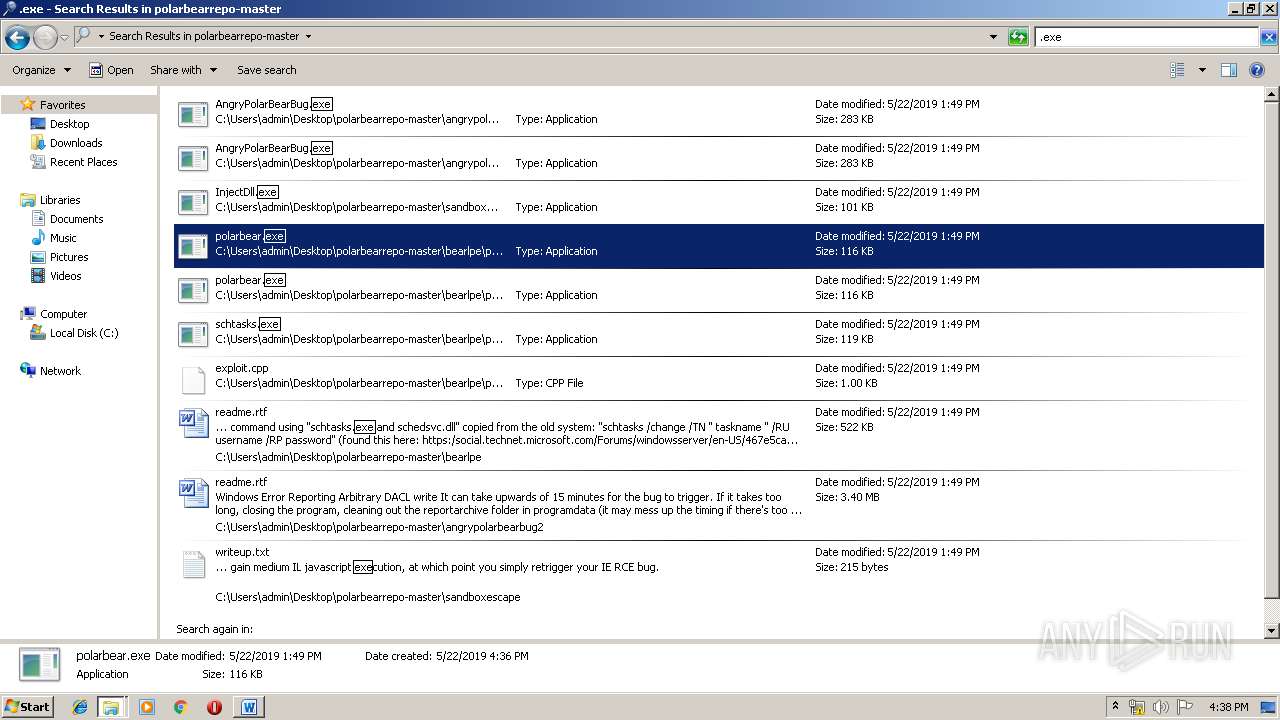Click the taskbar clock 4:38 PM
Viewport: 1280px width, 720px height.
(1228, 707)
